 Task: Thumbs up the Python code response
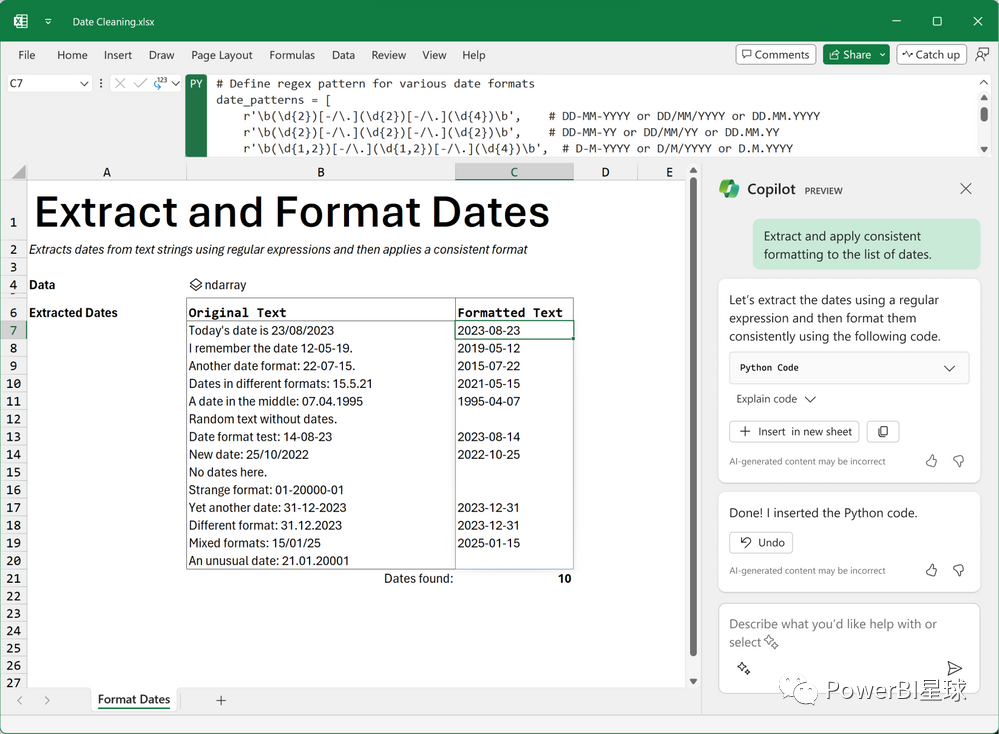click(931, 461)
